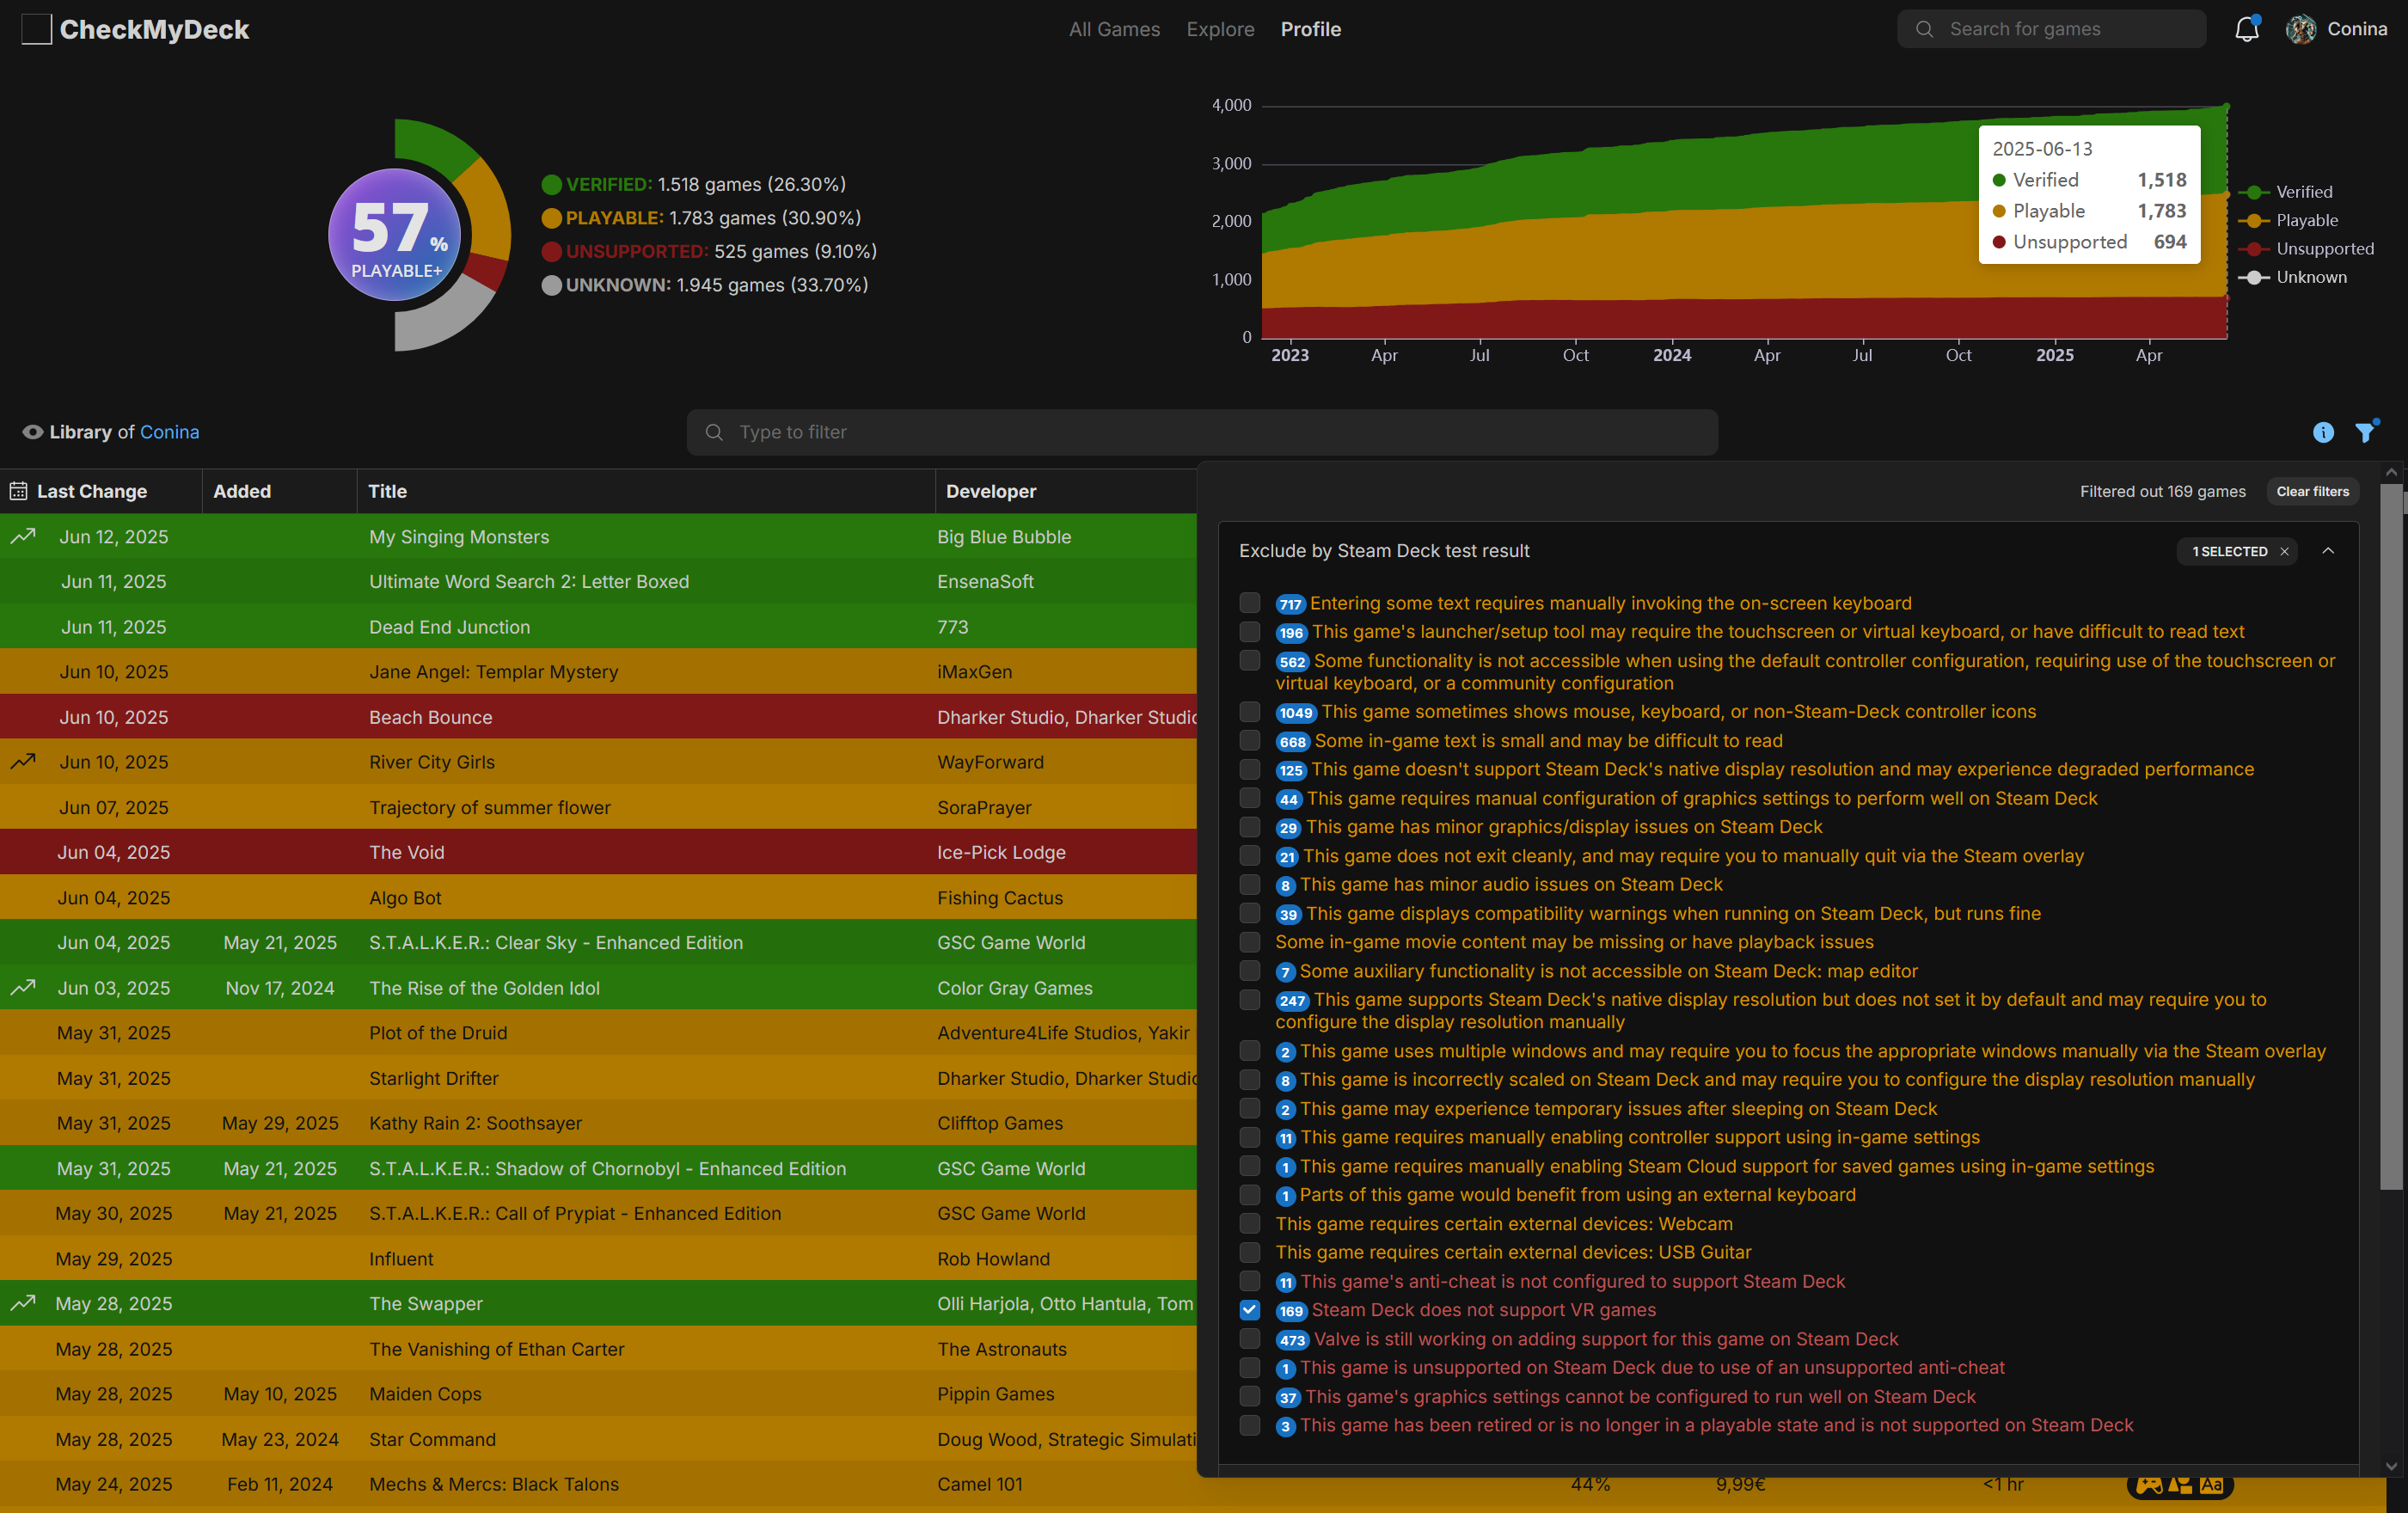The height and width of the screenshot is (1513, 2408).
Task: Check the anti-cheat not configured filter
Action: tap(1249, 1281)
